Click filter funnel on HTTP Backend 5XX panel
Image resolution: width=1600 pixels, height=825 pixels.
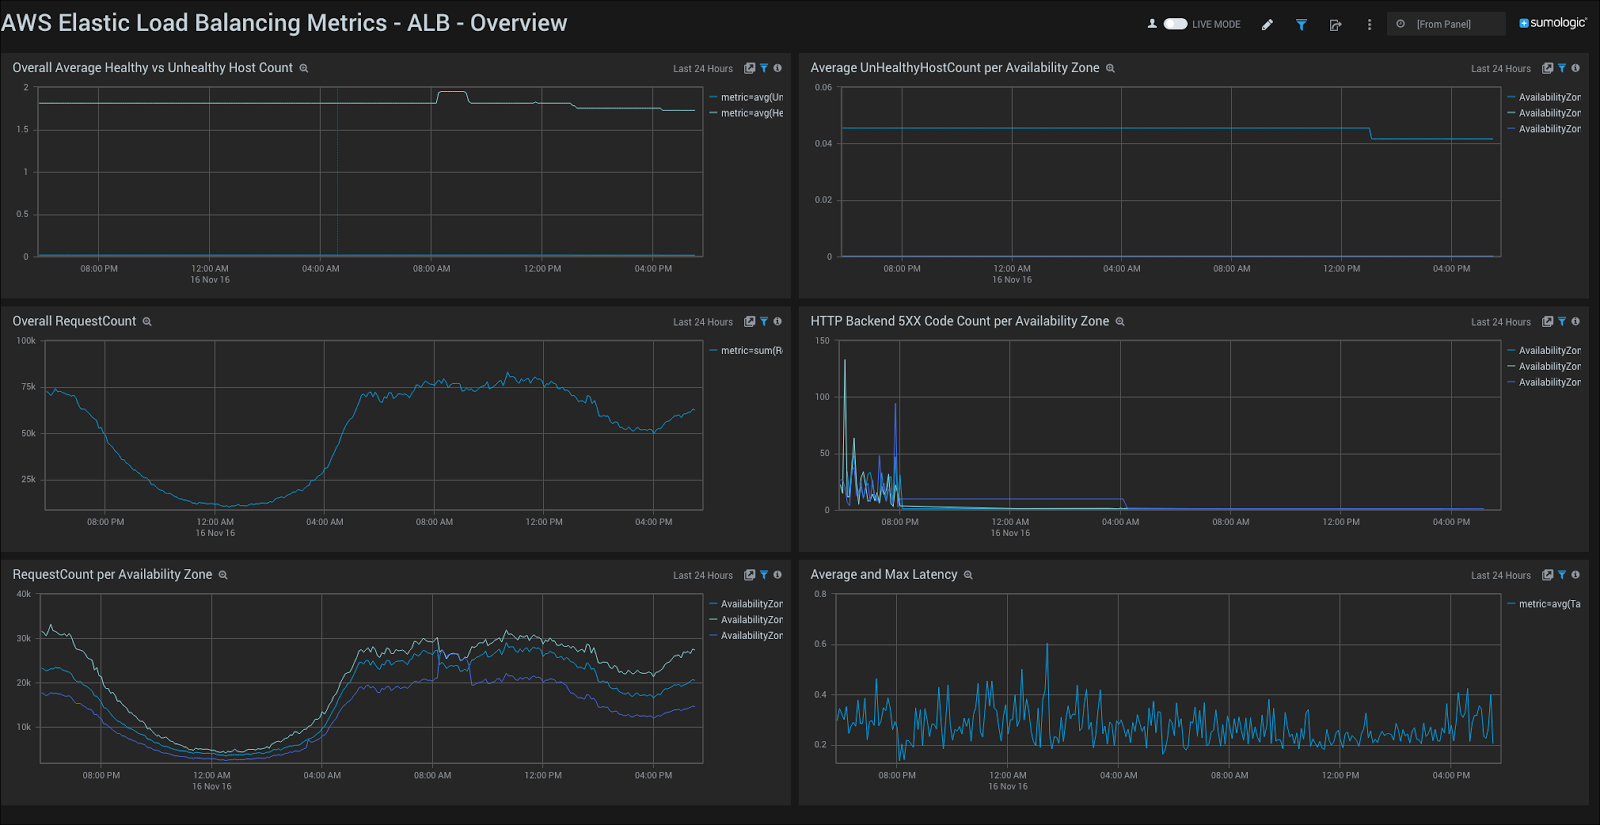(x=1562, y=322)
